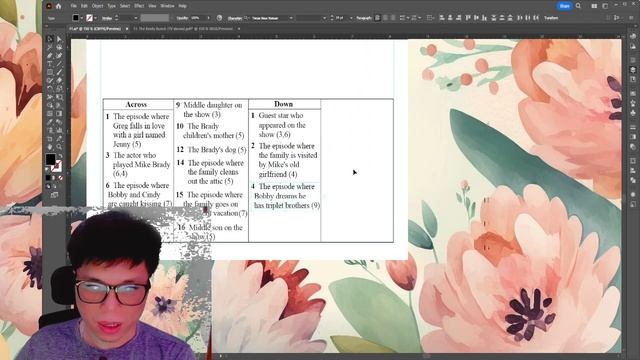Expand the fill color dropdown arrow
Image resolution: width=640 pixels, height=360 pixels.
[x=82, y=18]
